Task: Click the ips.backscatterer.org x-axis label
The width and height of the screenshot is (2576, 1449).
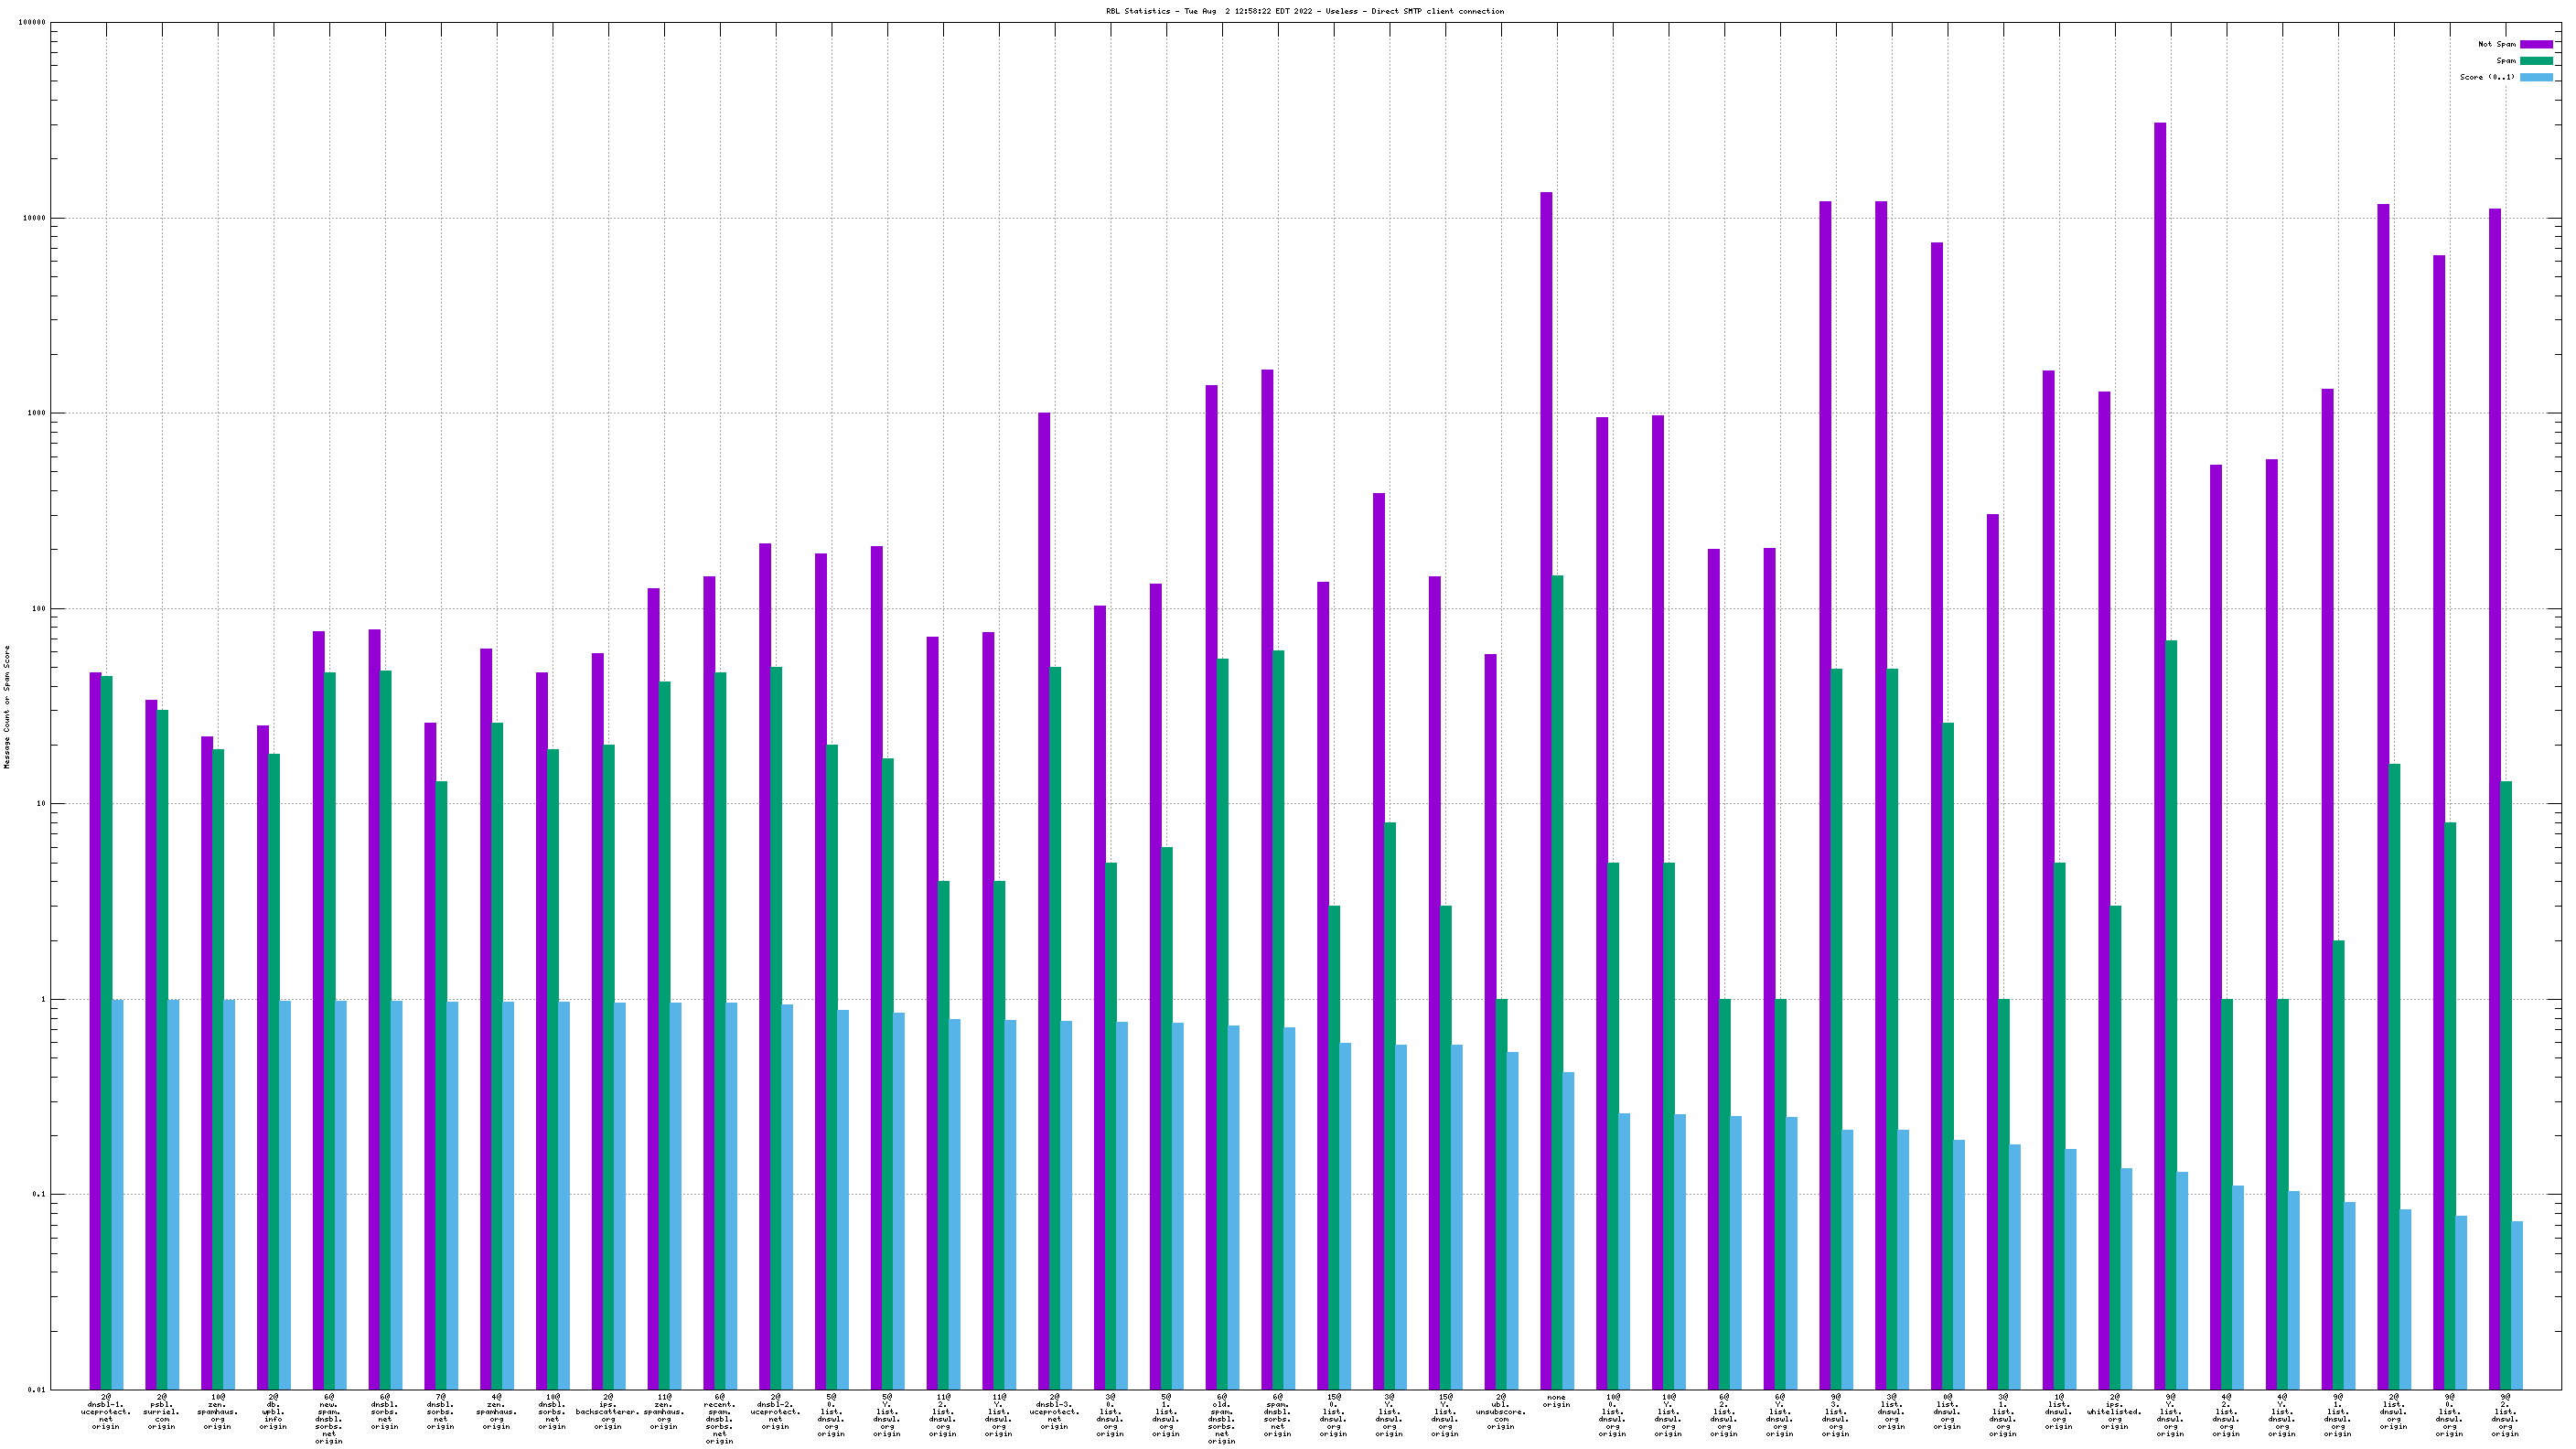Action: (x=608, y=1411)
